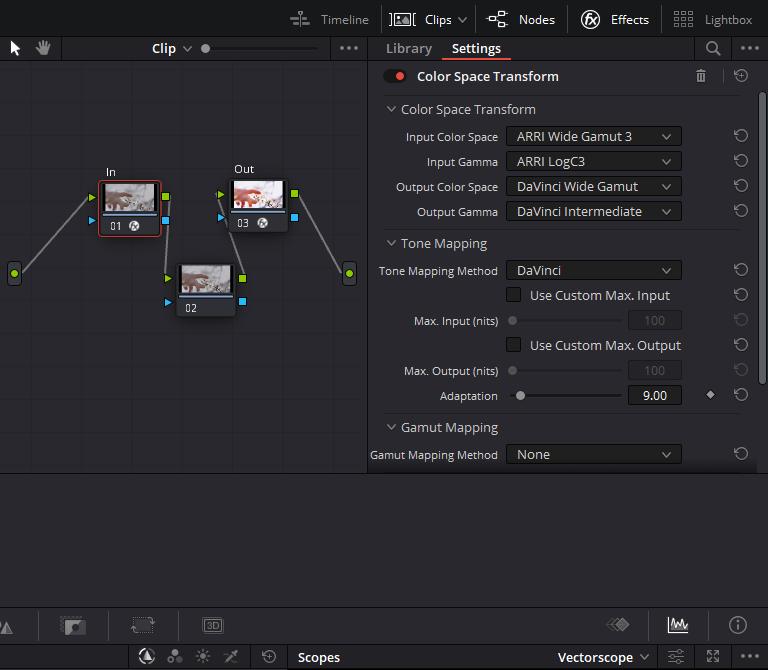Reset Use Custom Max. Output
The height and width of the screenshot is (670, 768).
pyautogui.click(x=741, y=345)
